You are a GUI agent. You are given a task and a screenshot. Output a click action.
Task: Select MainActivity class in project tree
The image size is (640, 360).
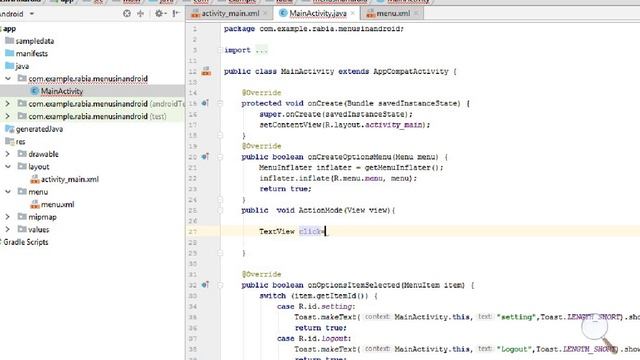[x=62, y=91]
